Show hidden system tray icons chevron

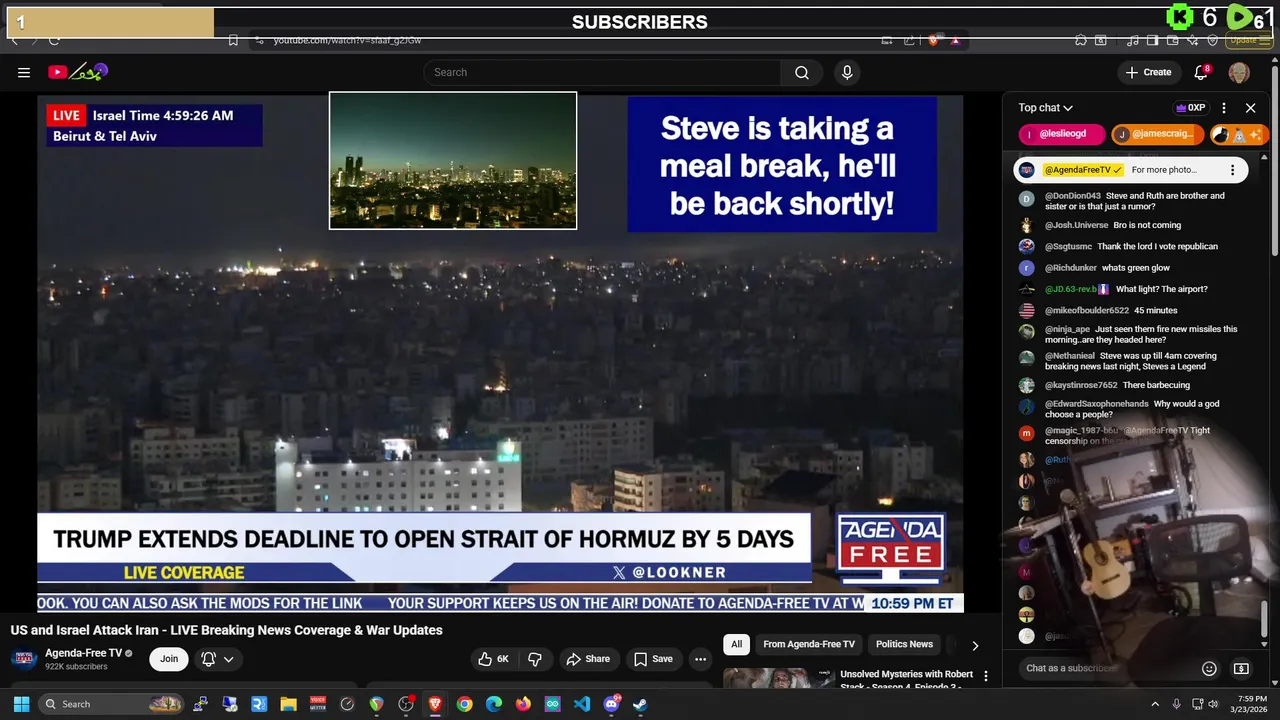(x=1155, y=704)
